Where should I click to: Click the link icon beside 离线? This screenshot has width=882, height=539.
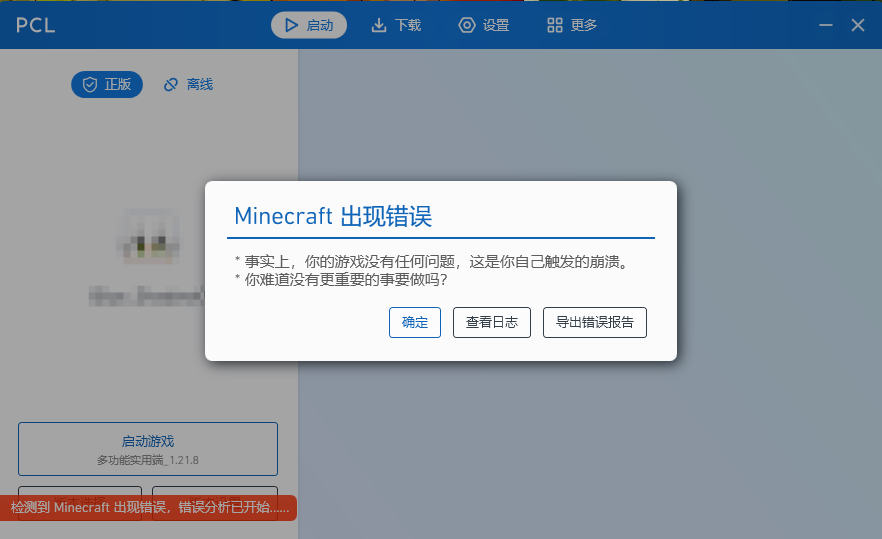coord(171,84)
